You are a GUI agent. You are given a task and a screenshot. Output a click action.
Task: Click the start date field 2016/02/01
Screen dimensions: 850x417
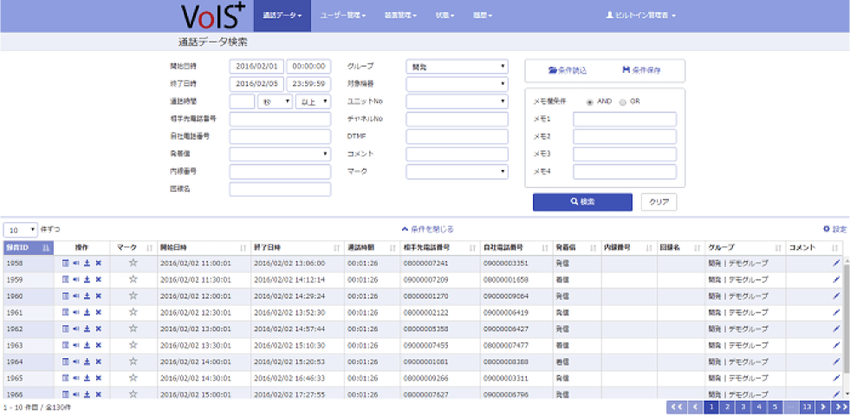(257, 67)
